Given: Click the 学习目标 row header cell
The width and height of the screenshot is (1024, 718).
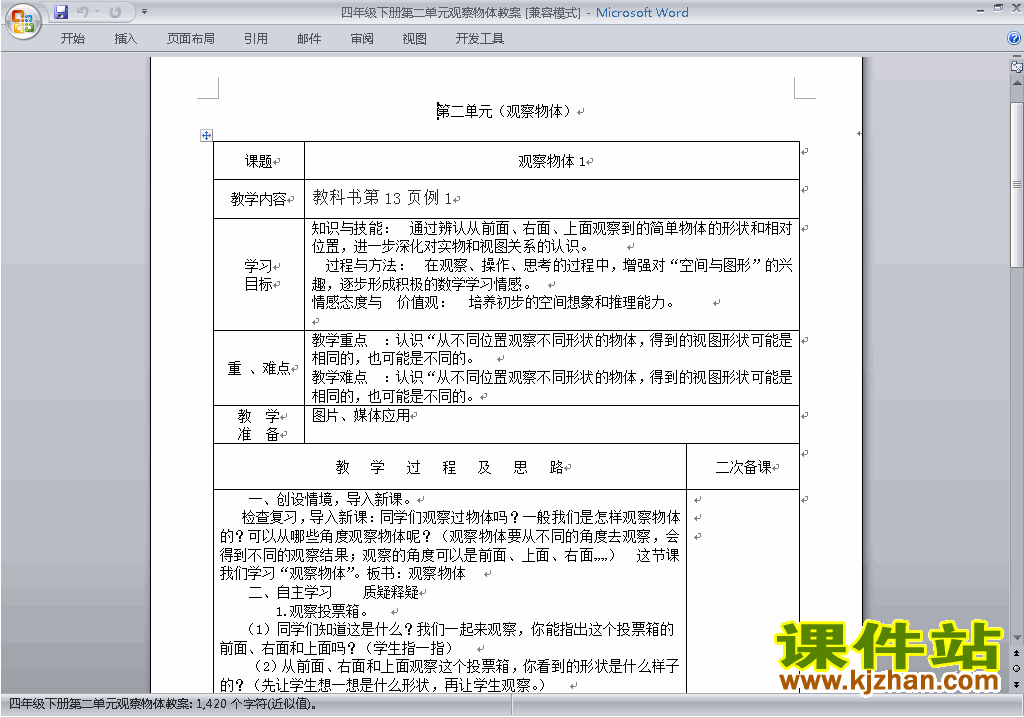Looking at the screenshot, I should coord(259,274).
